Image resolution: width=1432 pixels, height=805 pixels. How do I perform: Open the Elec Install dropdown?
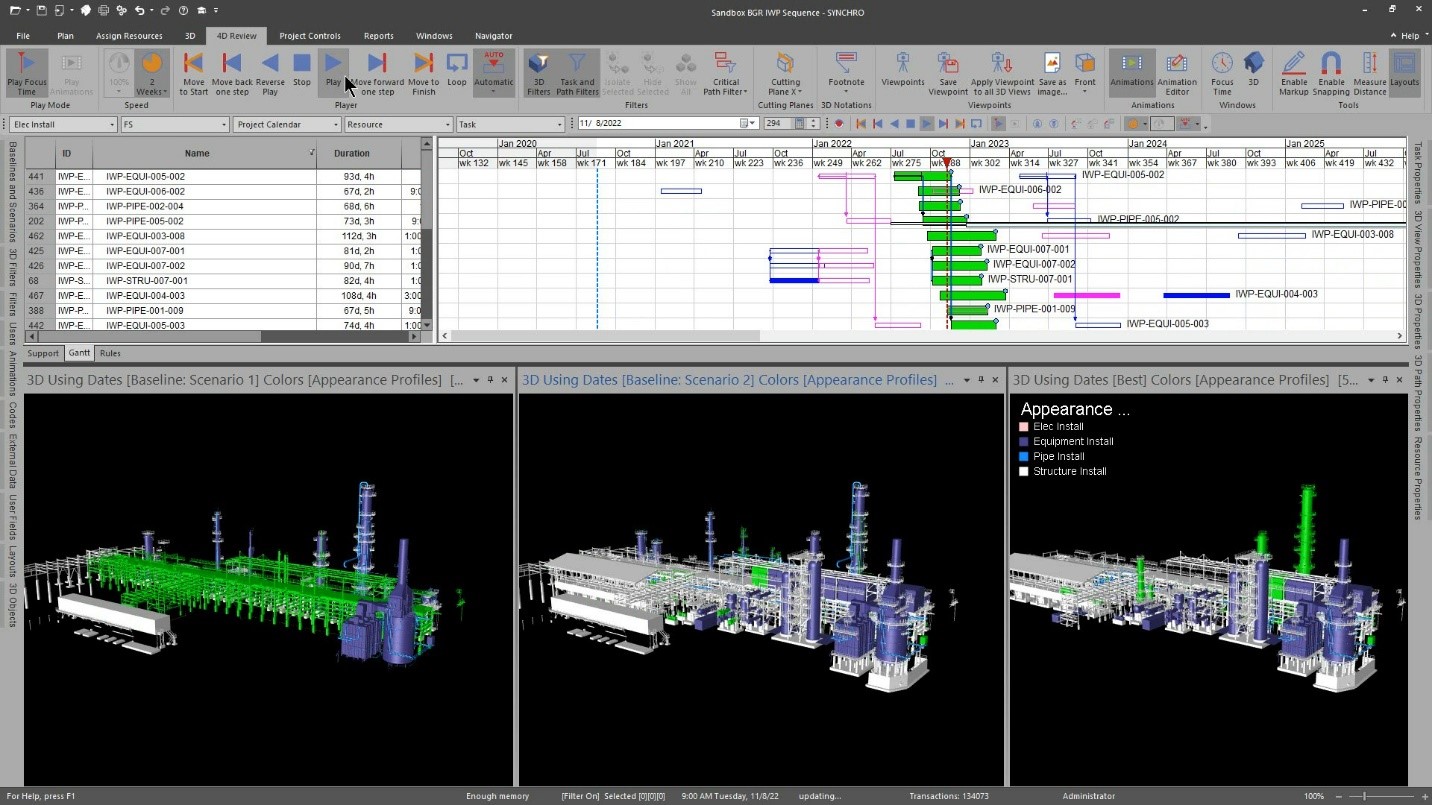63,124
